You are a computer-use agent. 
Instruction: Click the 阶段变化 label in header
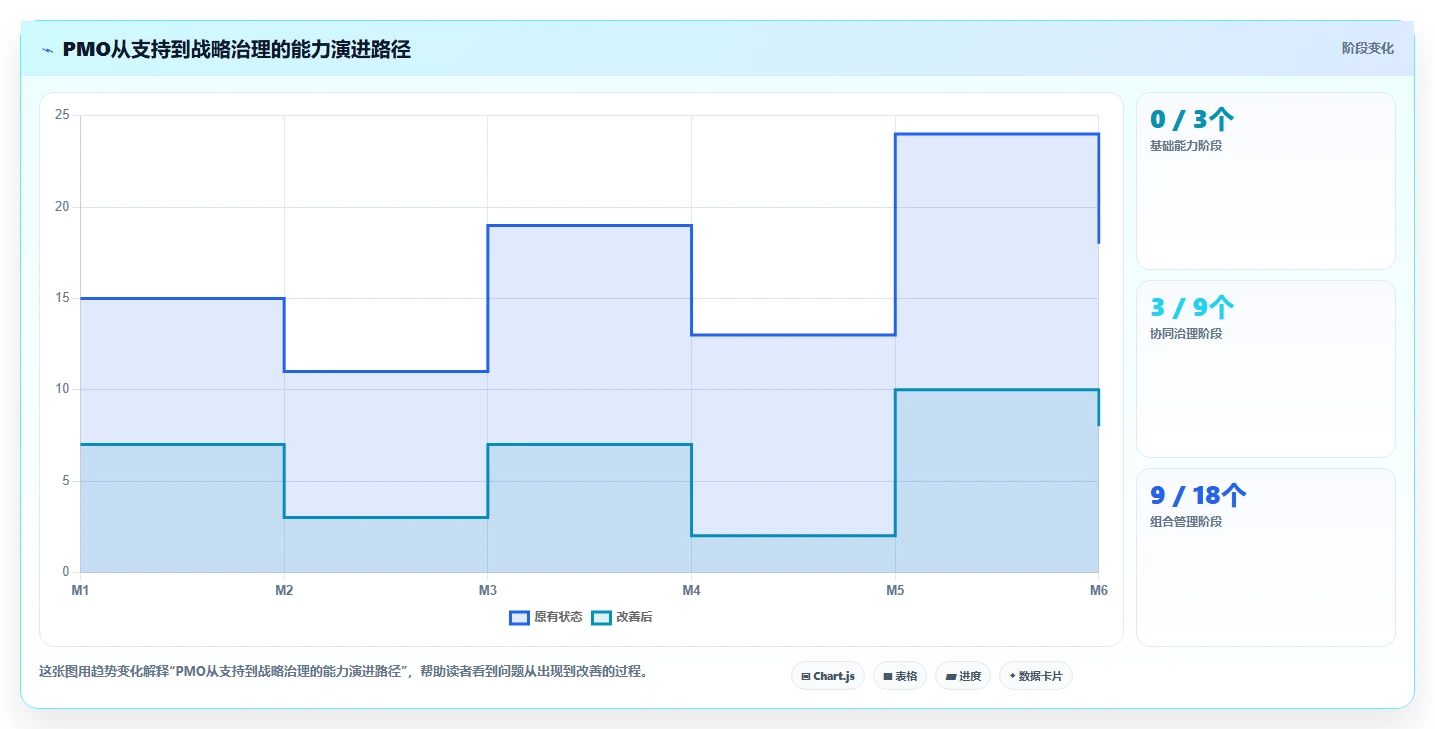pos(1367,49)
